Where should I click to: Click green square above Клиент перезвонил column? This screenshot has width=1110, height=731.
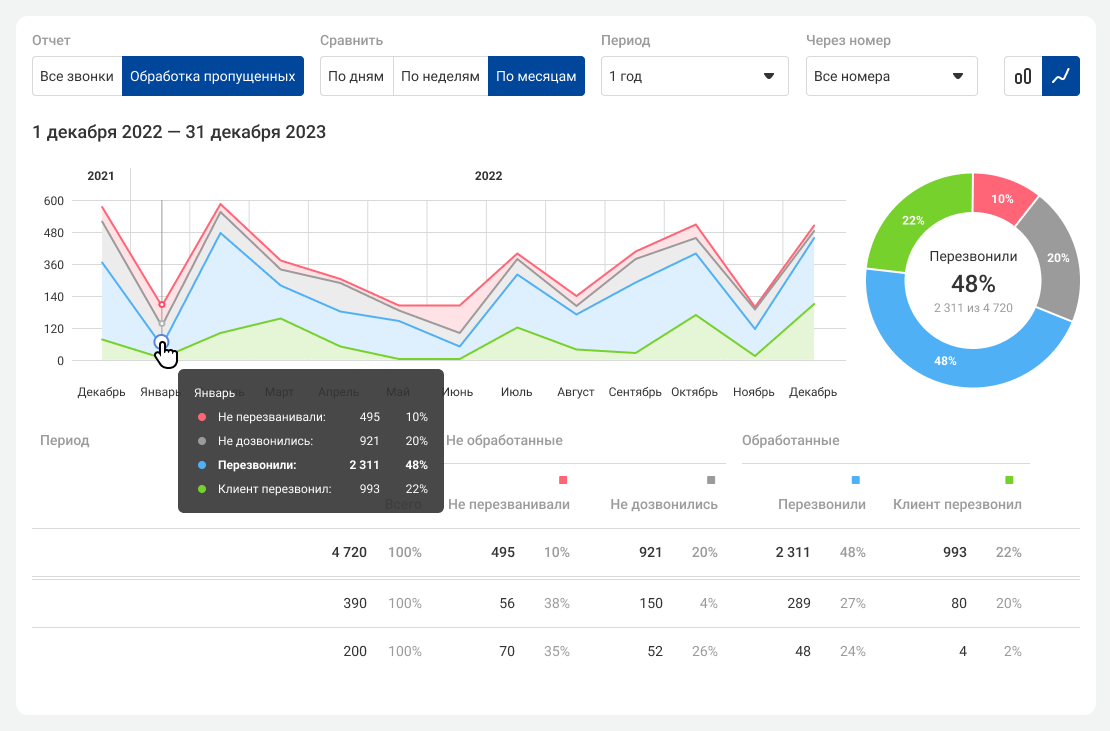pyautogui.click(x=1009, y=481)
